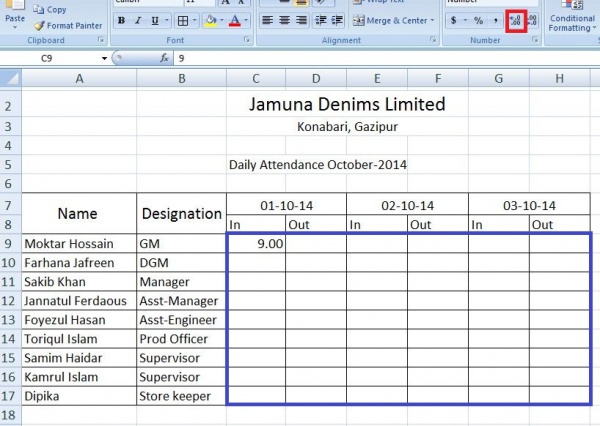The image size is (600, 426).
Task: Expand the borders dropdown arrow
Action: (x=194, y=20)
